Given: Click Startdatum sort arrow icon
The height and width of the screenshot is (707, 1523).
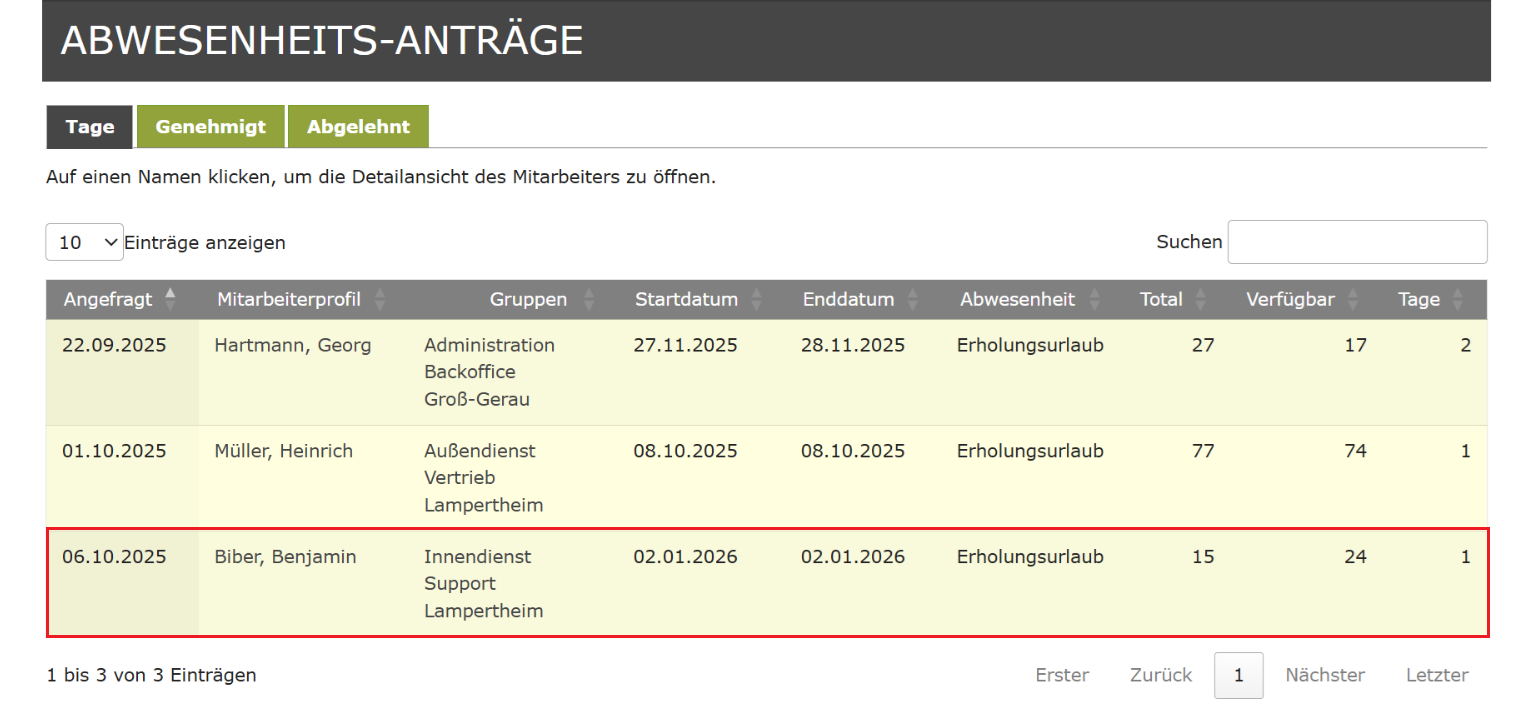Looking at the screenshot, I should [x=756, y=299].
